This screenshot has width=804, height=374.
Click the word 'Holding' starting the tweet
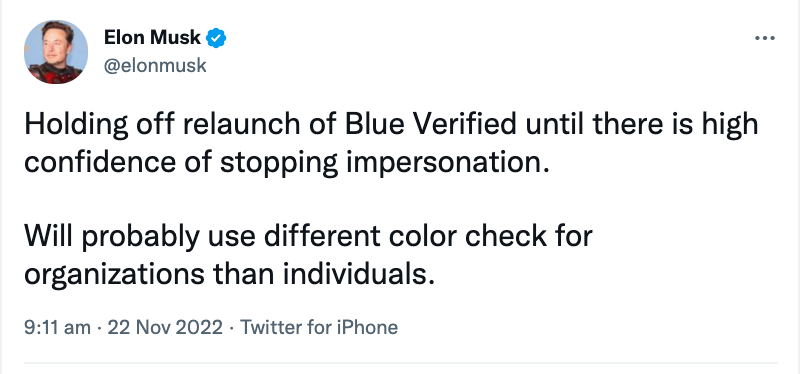coord(76,127)
